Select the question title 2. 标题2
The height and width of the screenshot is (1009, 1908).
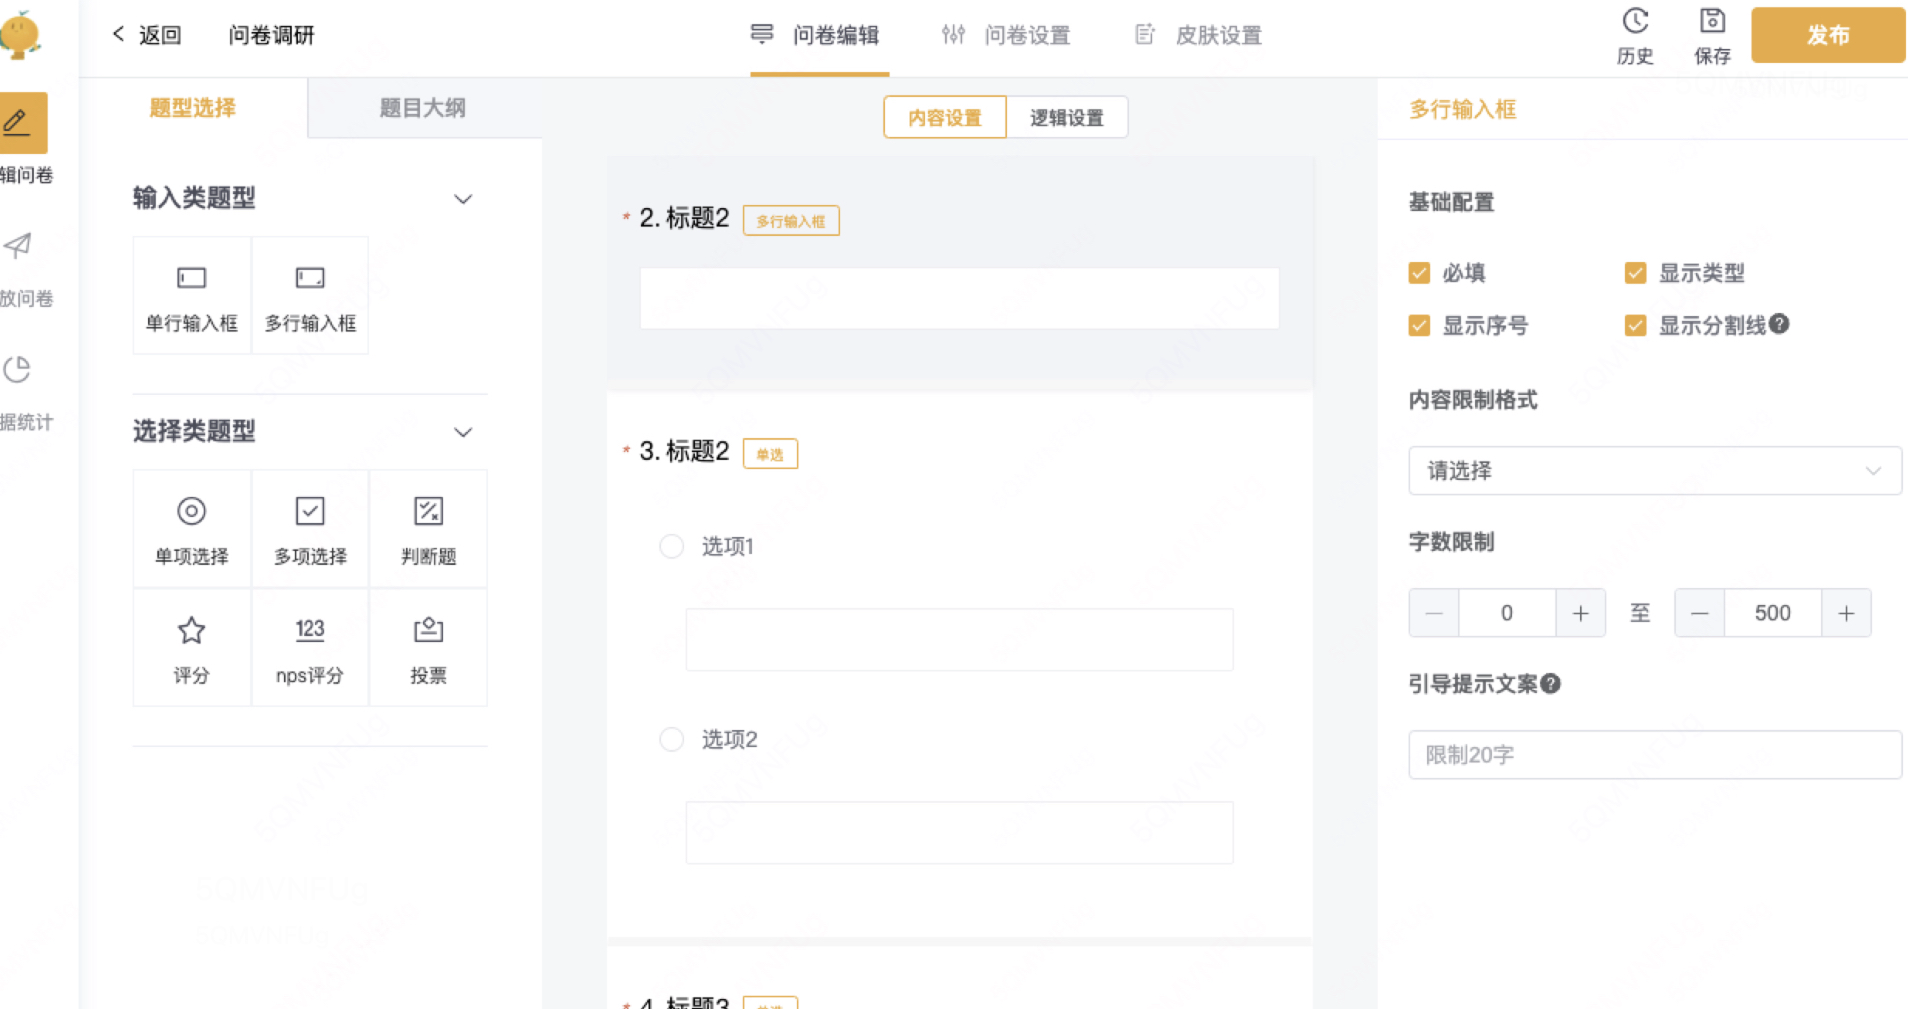pyautogui.click(x=685, y=218)
